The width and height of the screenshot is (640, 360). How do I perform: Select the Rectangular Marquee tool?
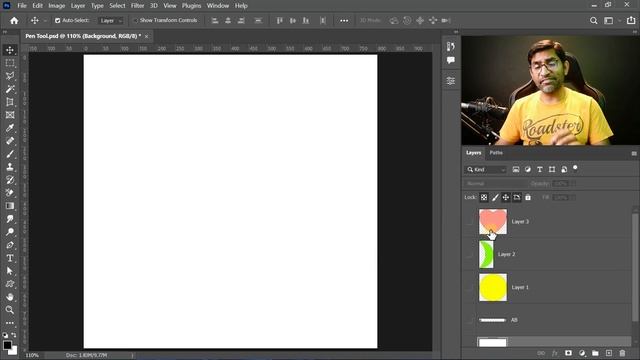(10, 63)
